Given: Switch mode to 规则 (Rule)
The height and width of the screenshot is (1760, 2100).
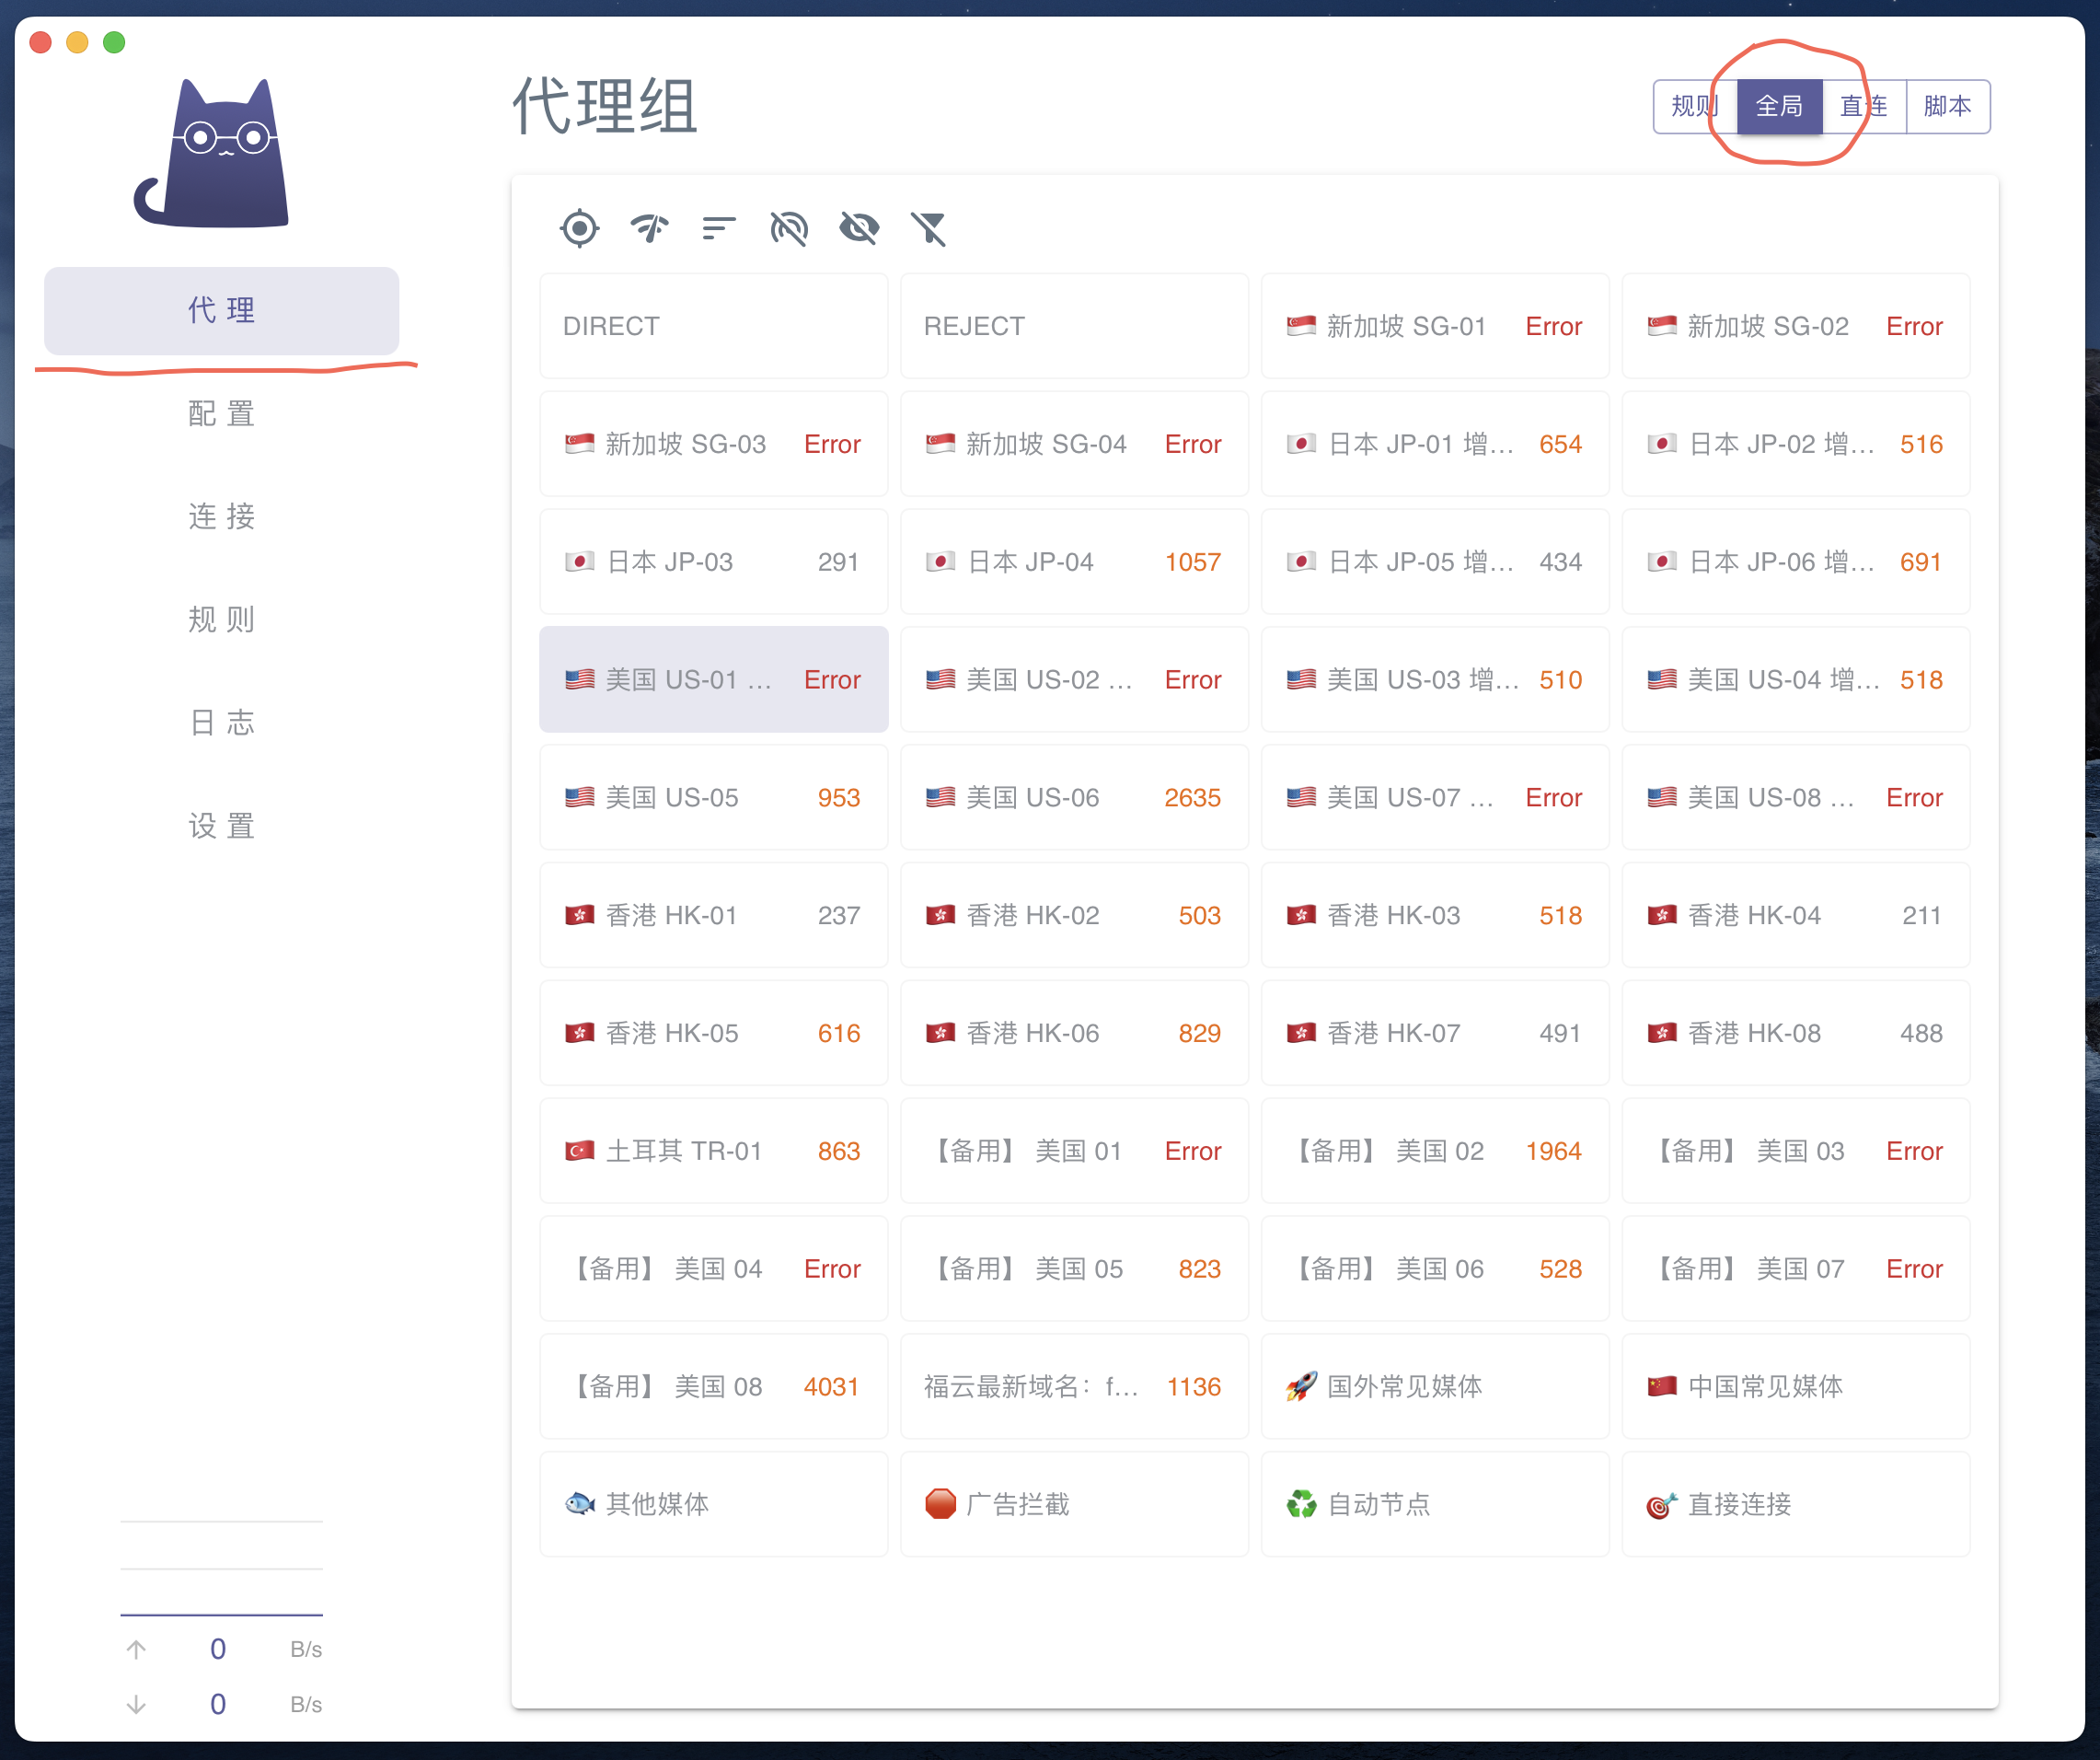Looking at the screenshot, I should 1694,106.
